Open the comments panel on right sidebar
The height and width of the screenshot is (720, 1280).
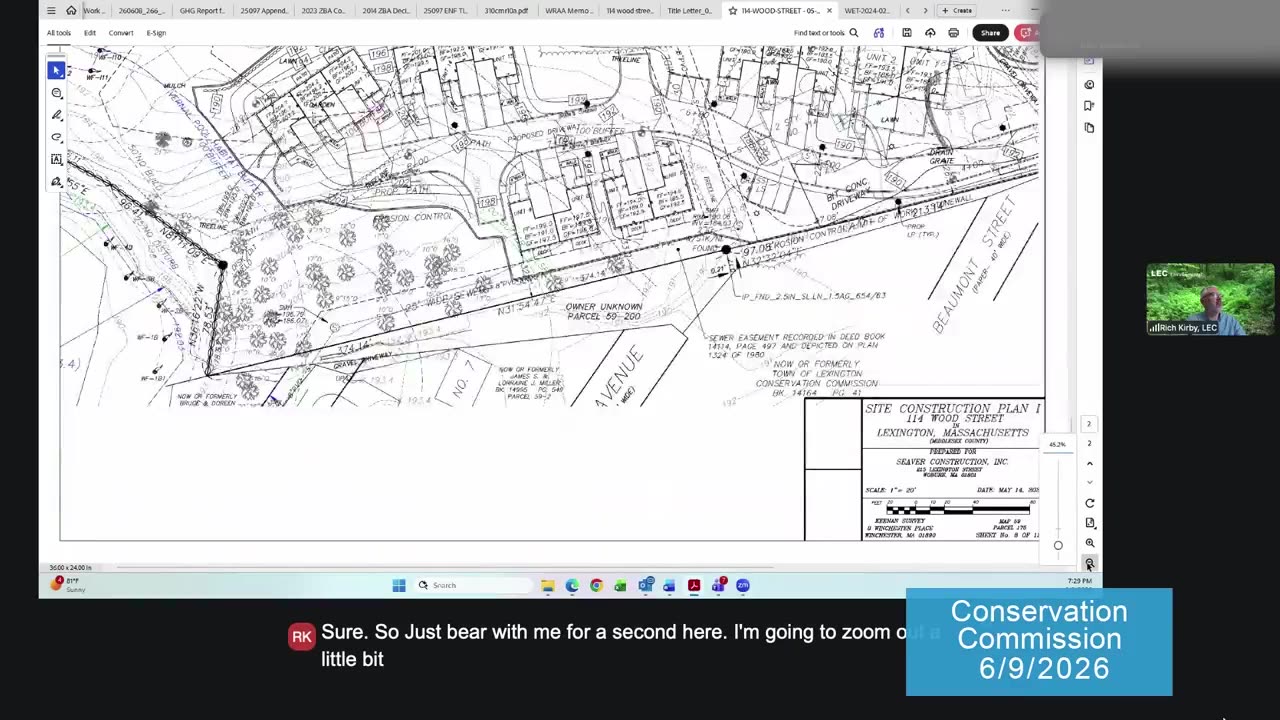(1089, 84)
